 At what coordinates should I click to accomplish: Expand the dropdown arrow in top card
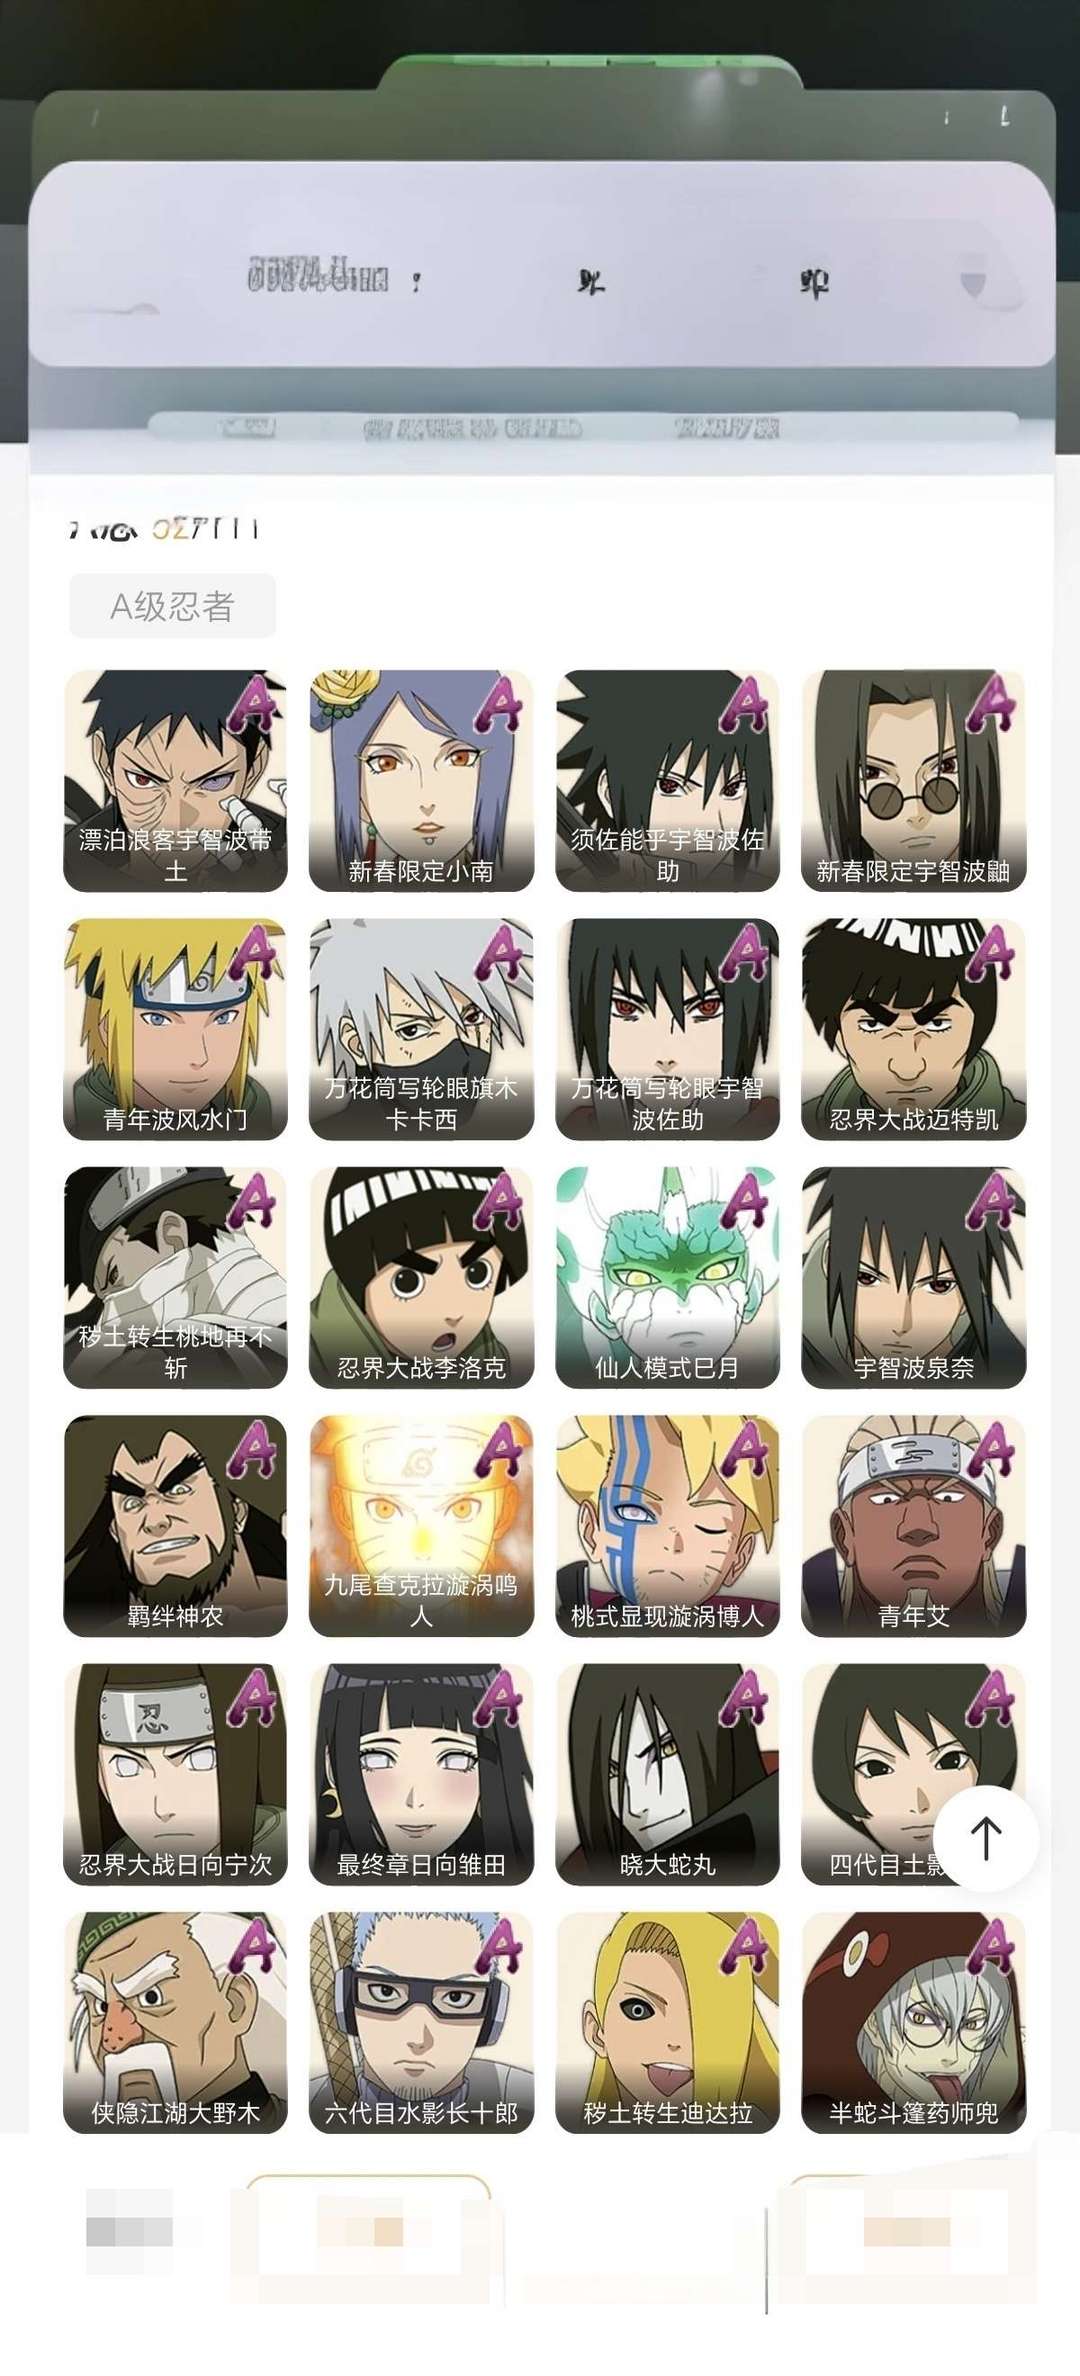(x=972, y=284)
